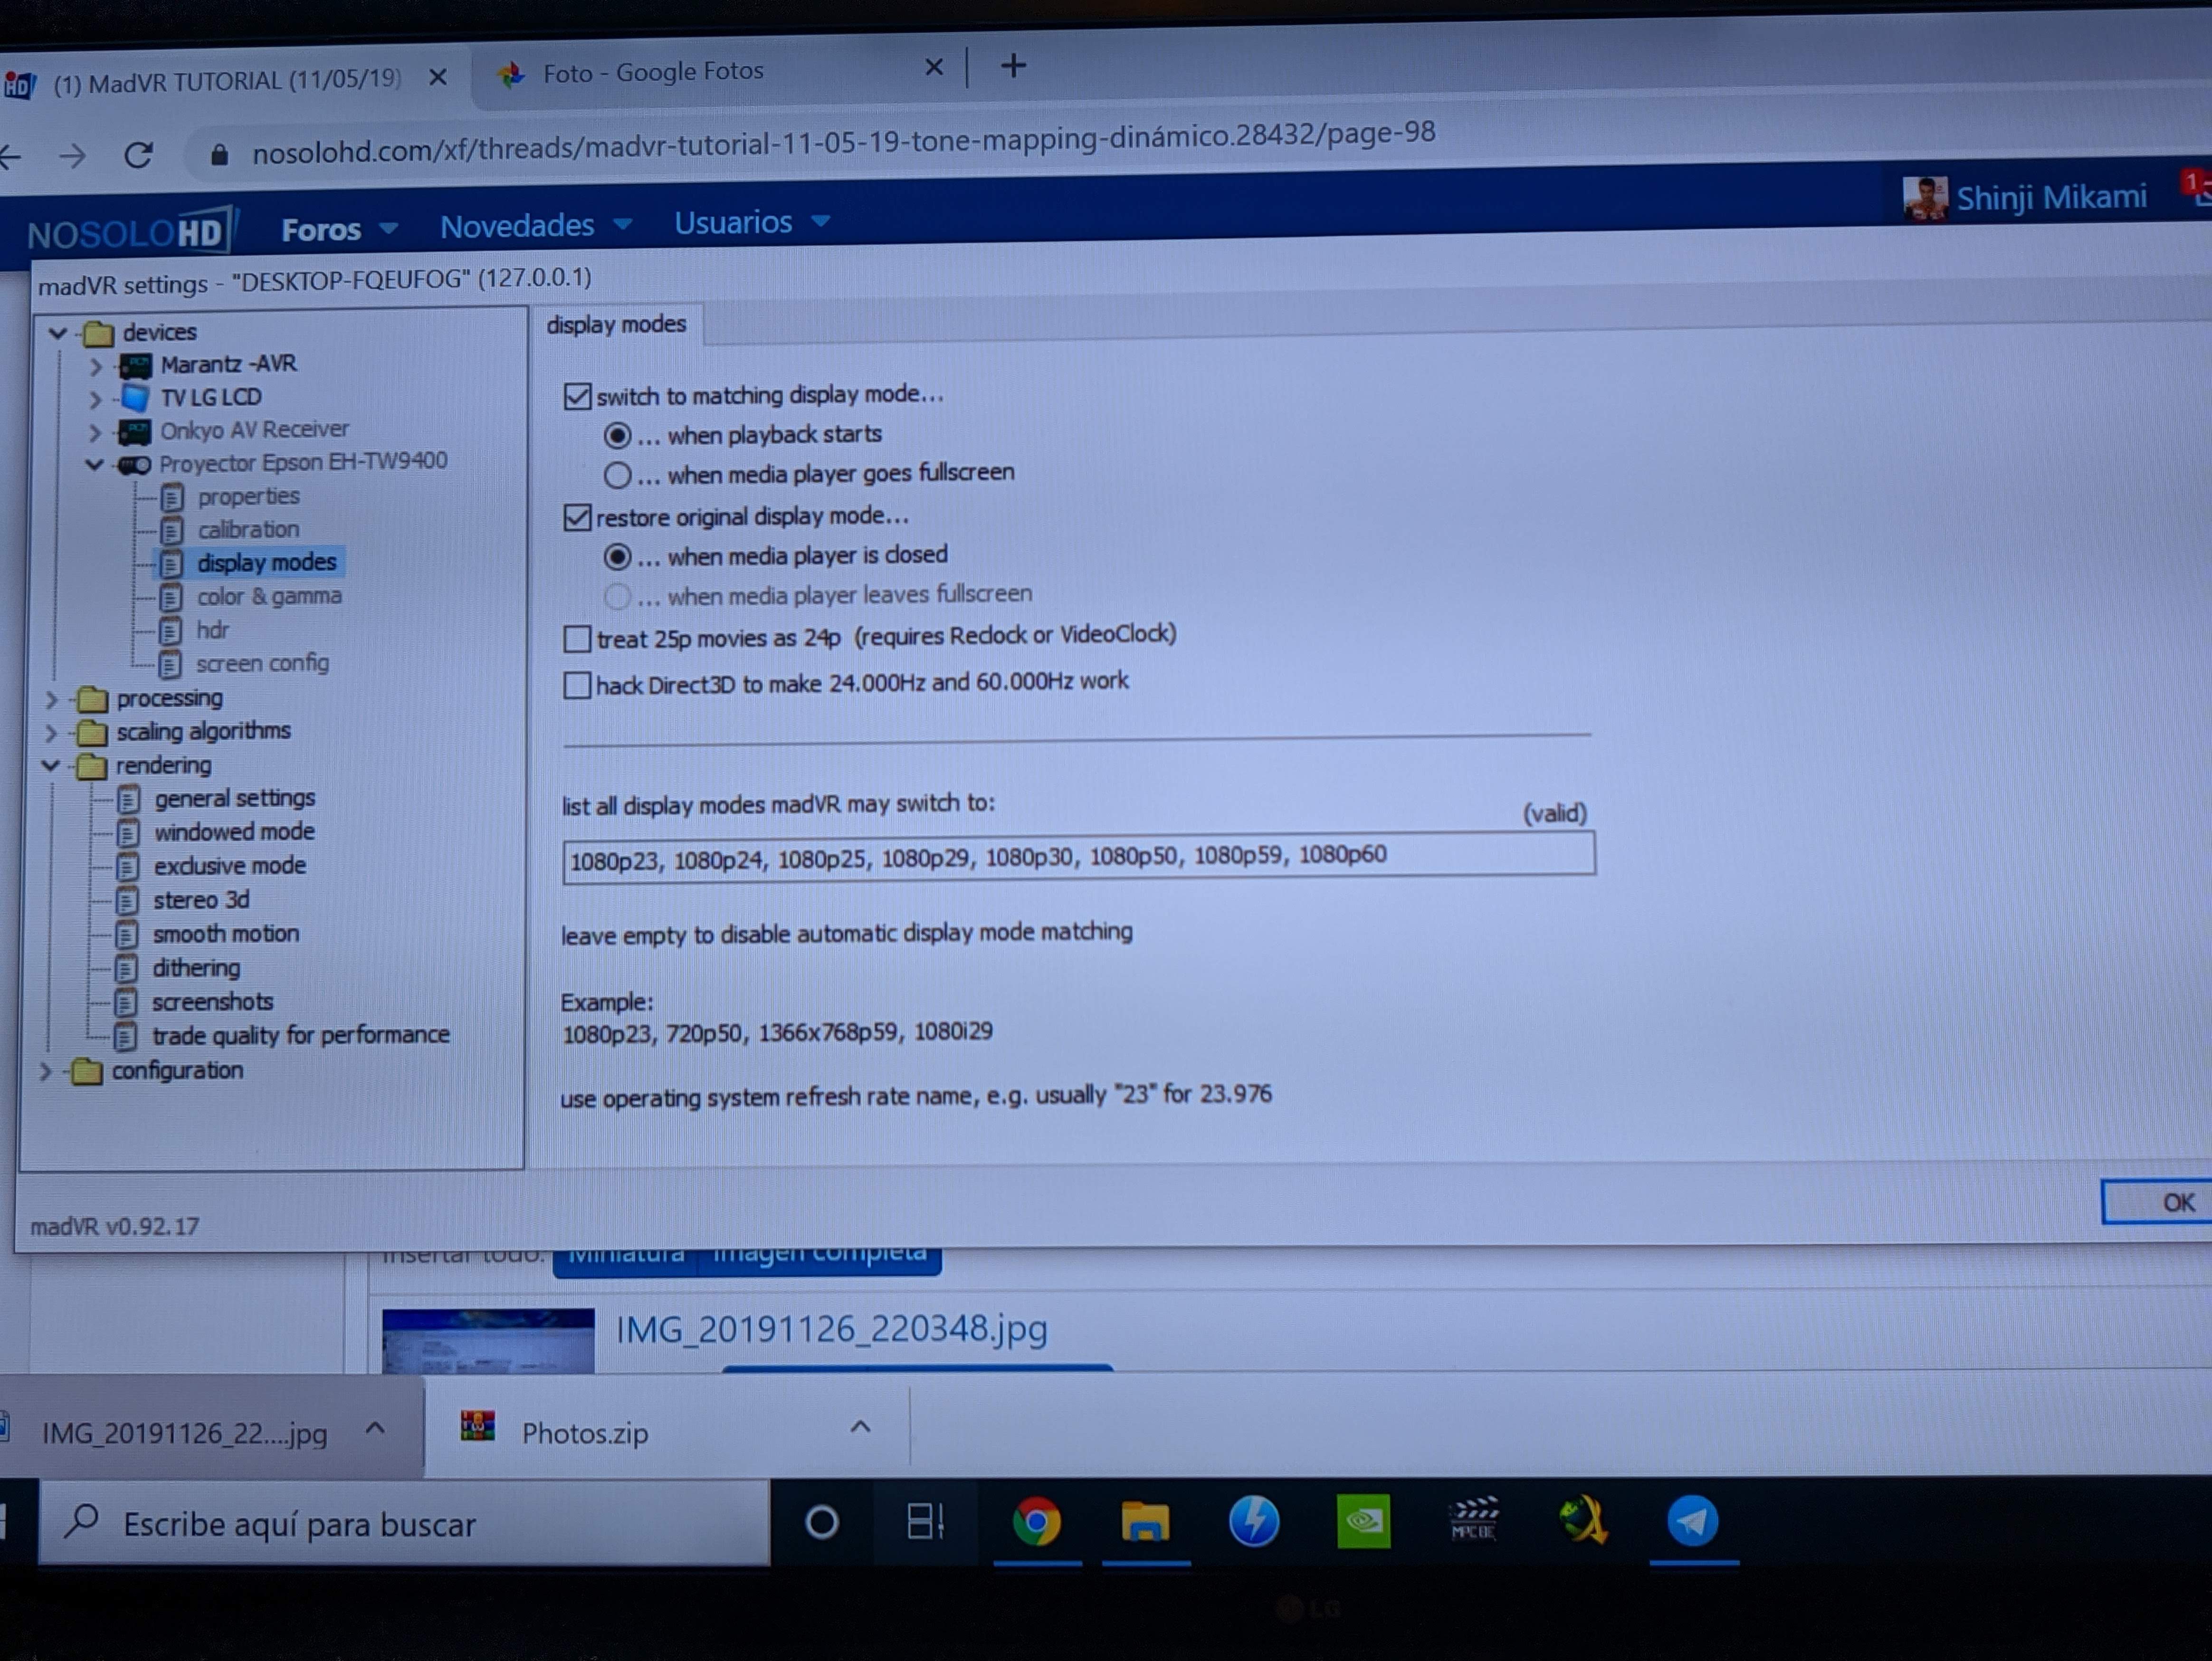Launch NVIDIA app from the taskbar

pyautogui.click(x=1363, y=1522)
